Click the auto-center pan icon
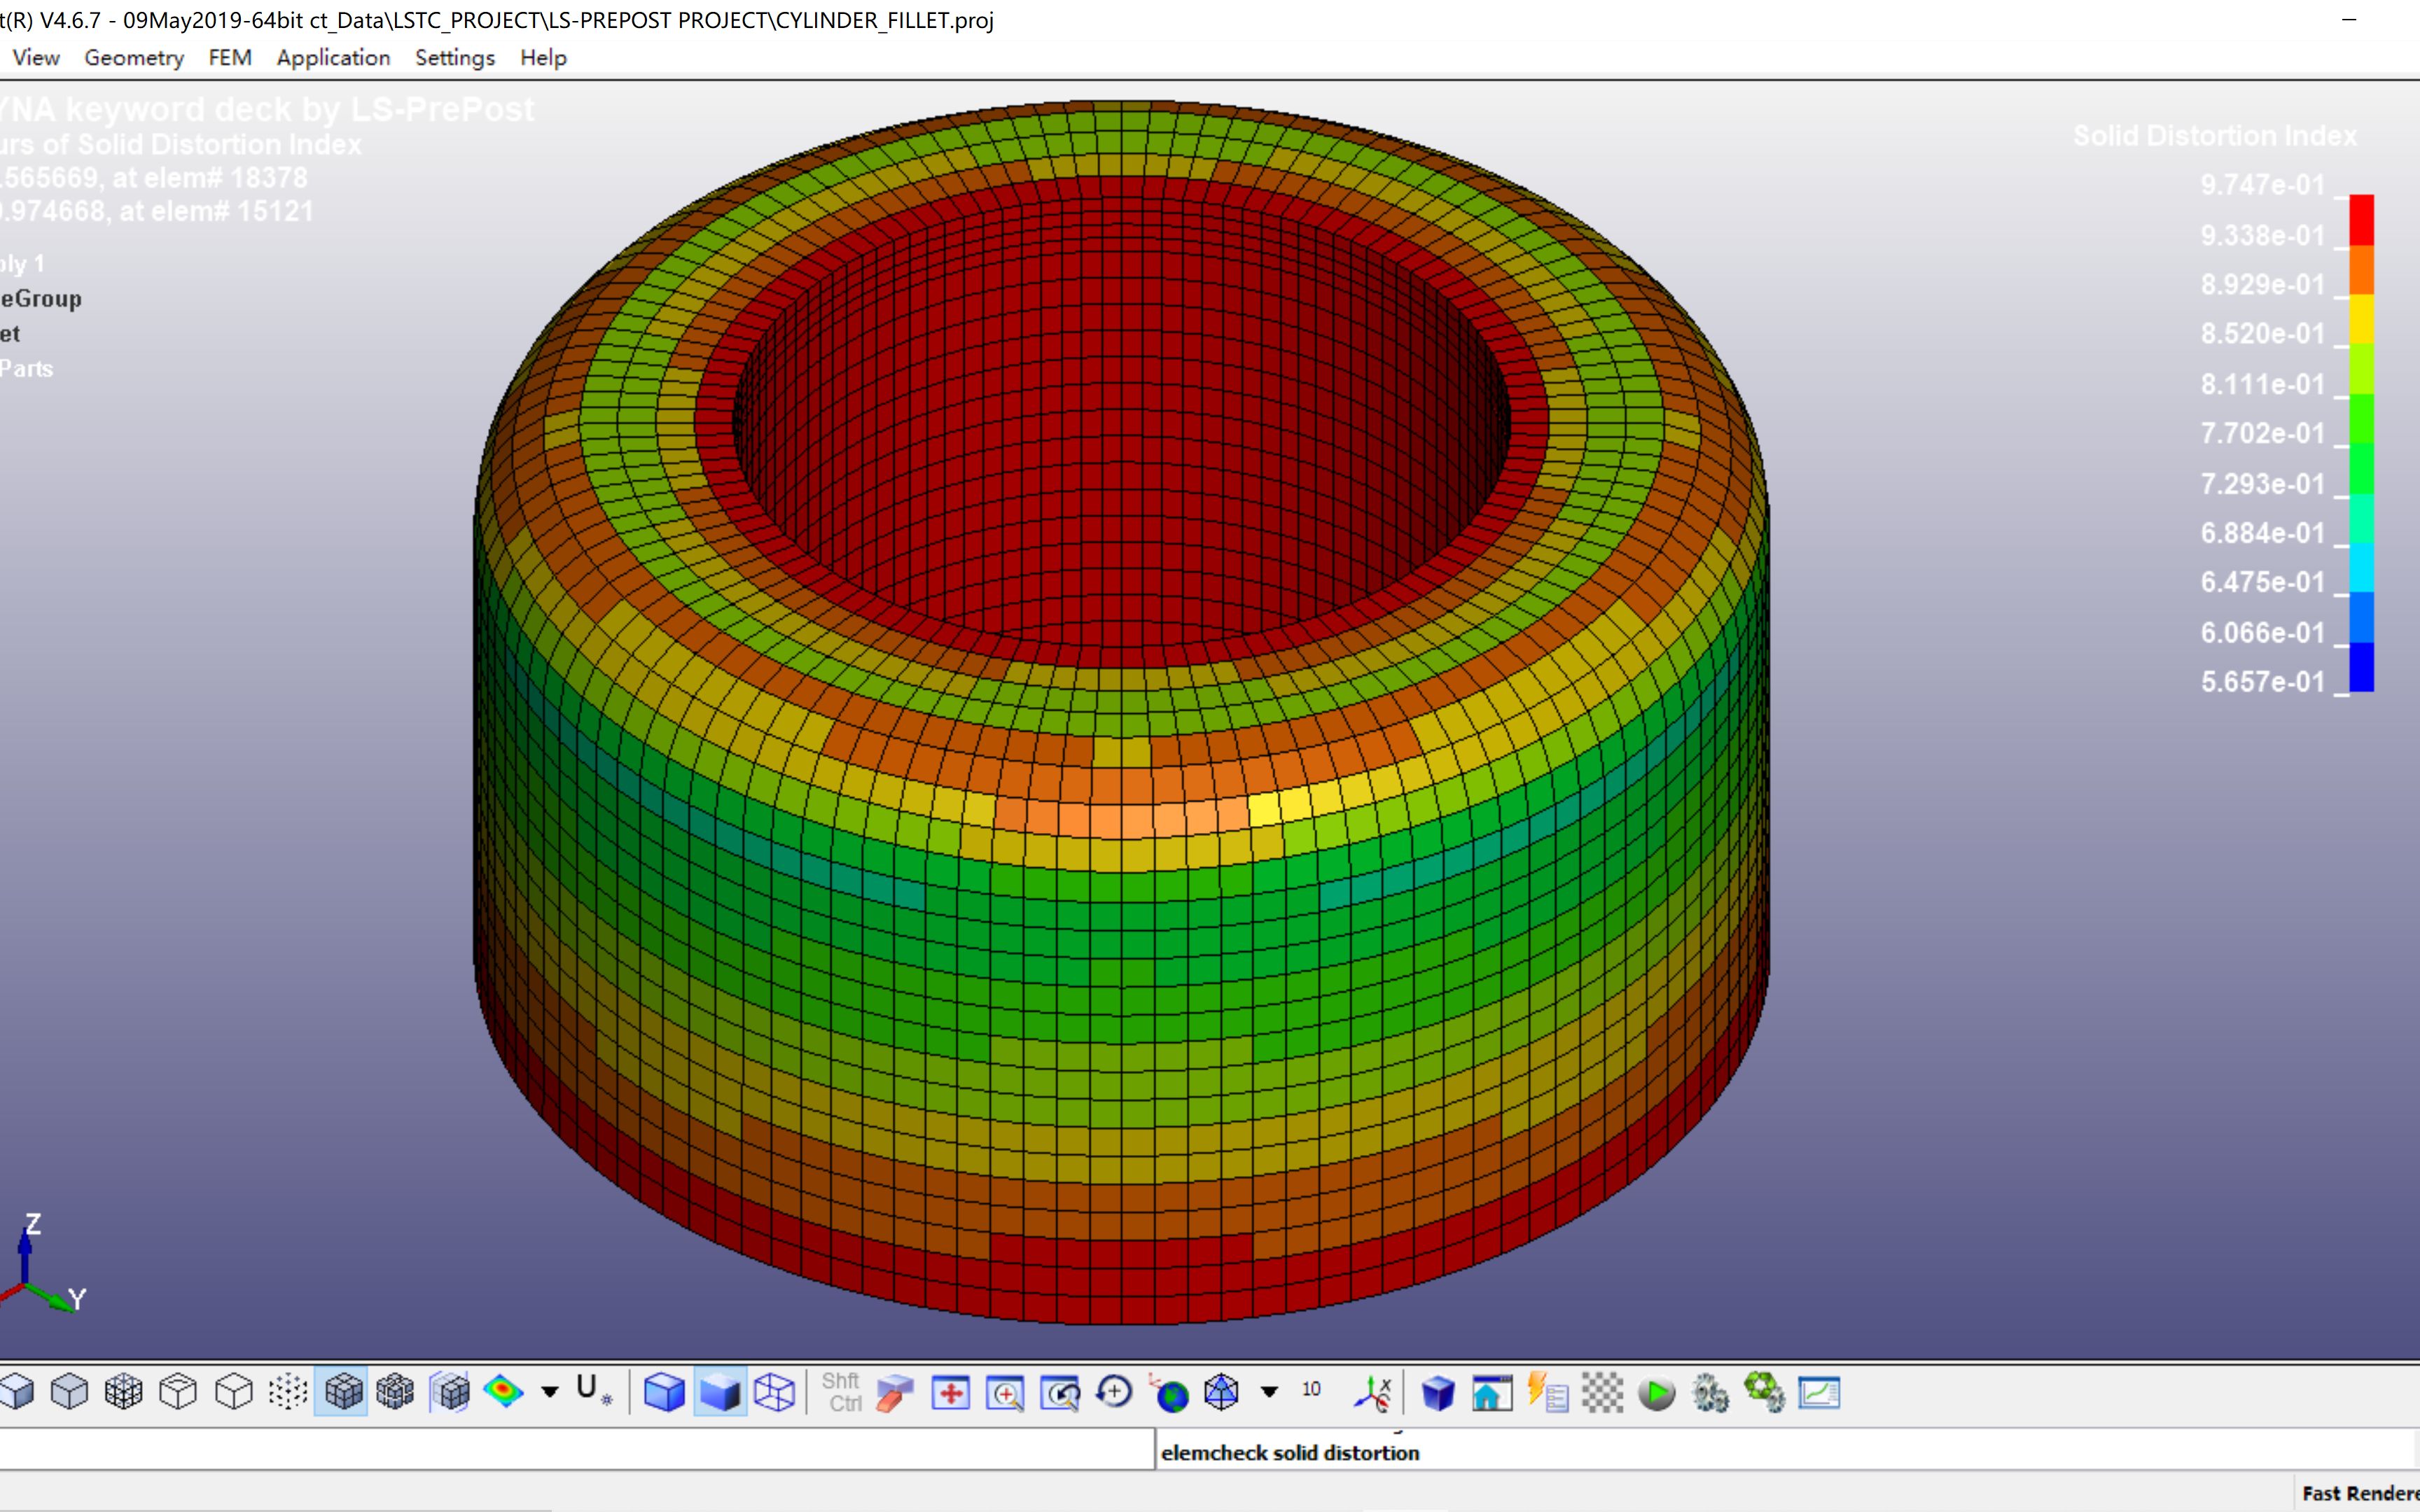2420x1512 pixels. (x=950, y=1392)
